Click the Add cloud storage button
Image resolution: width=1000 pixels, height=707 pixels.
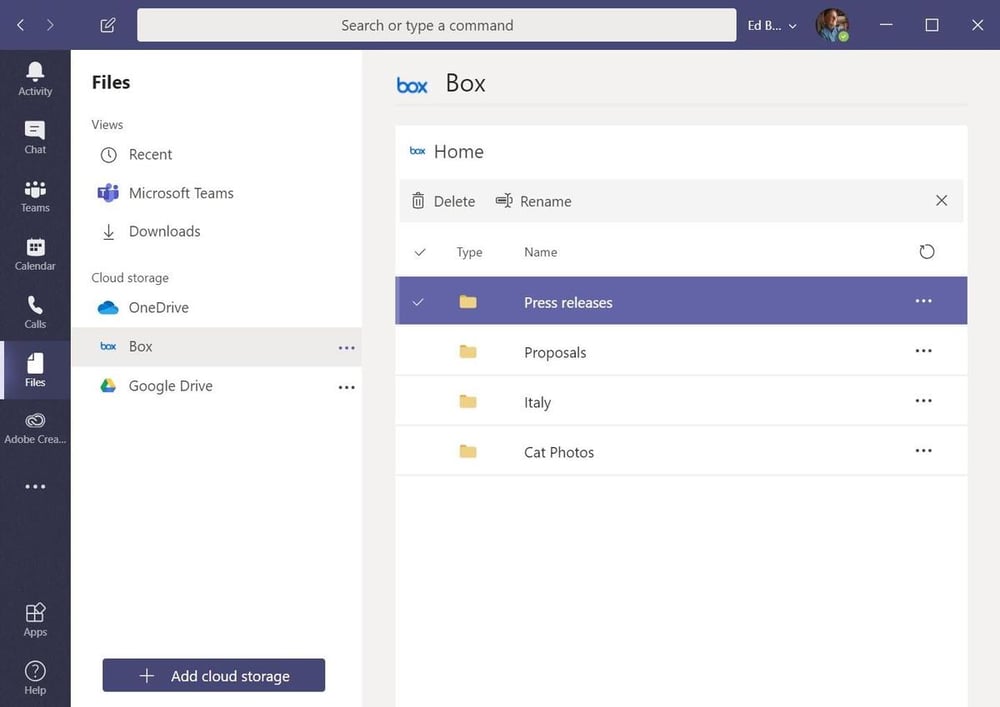(213, 675)
